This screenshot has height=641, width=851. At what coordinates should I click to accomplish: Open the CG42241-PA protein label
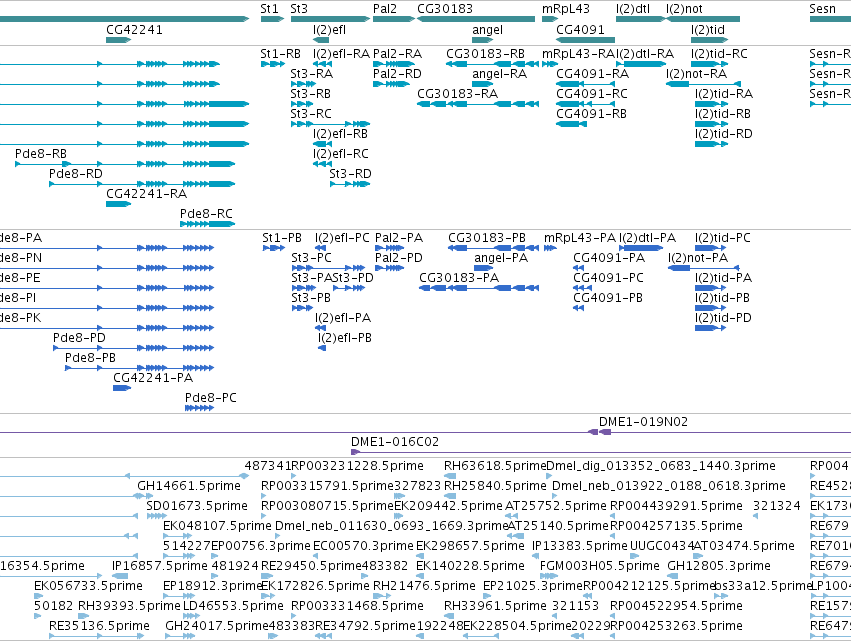click(x=153, y=378)
